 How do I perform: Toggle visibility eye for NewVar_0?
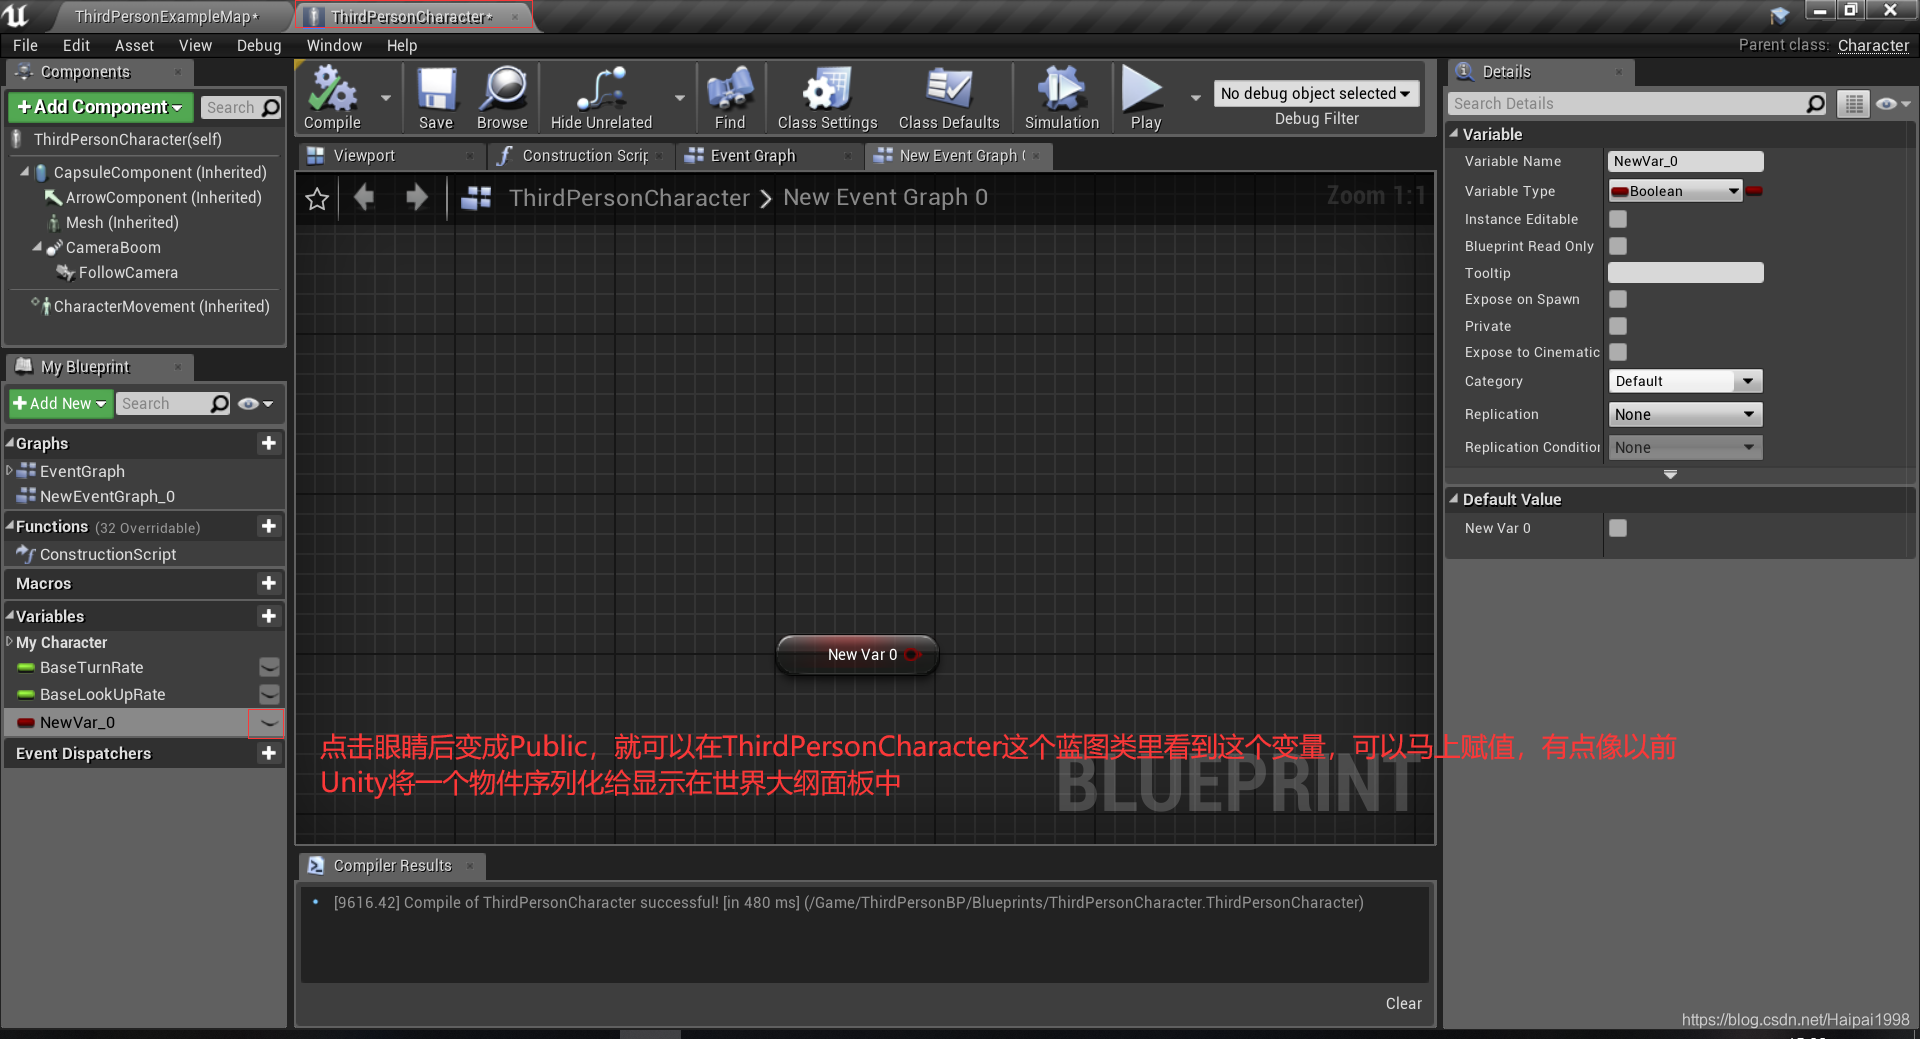pyautogui.click(x=269, y=722)
